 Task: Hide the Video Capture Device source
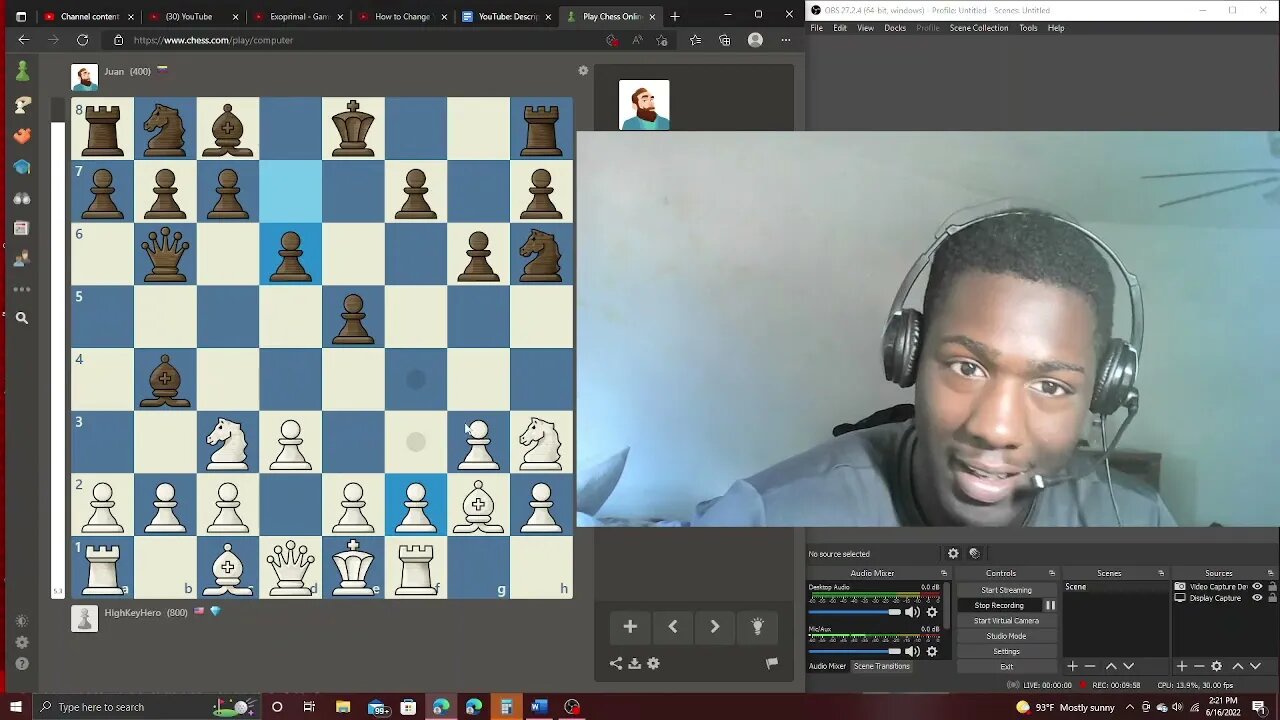1257,587
